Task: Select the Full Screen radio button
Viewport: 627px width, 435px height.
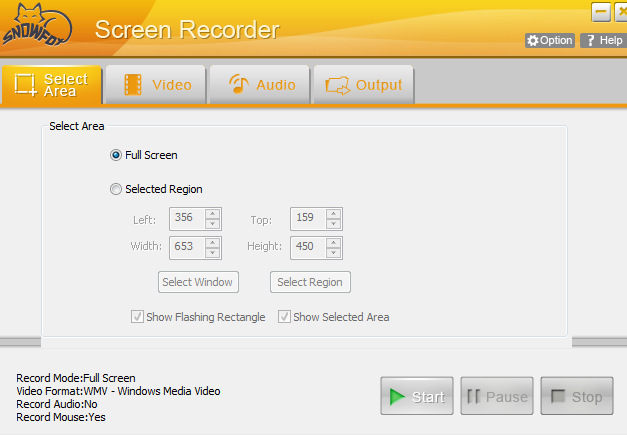Action: 116,155
